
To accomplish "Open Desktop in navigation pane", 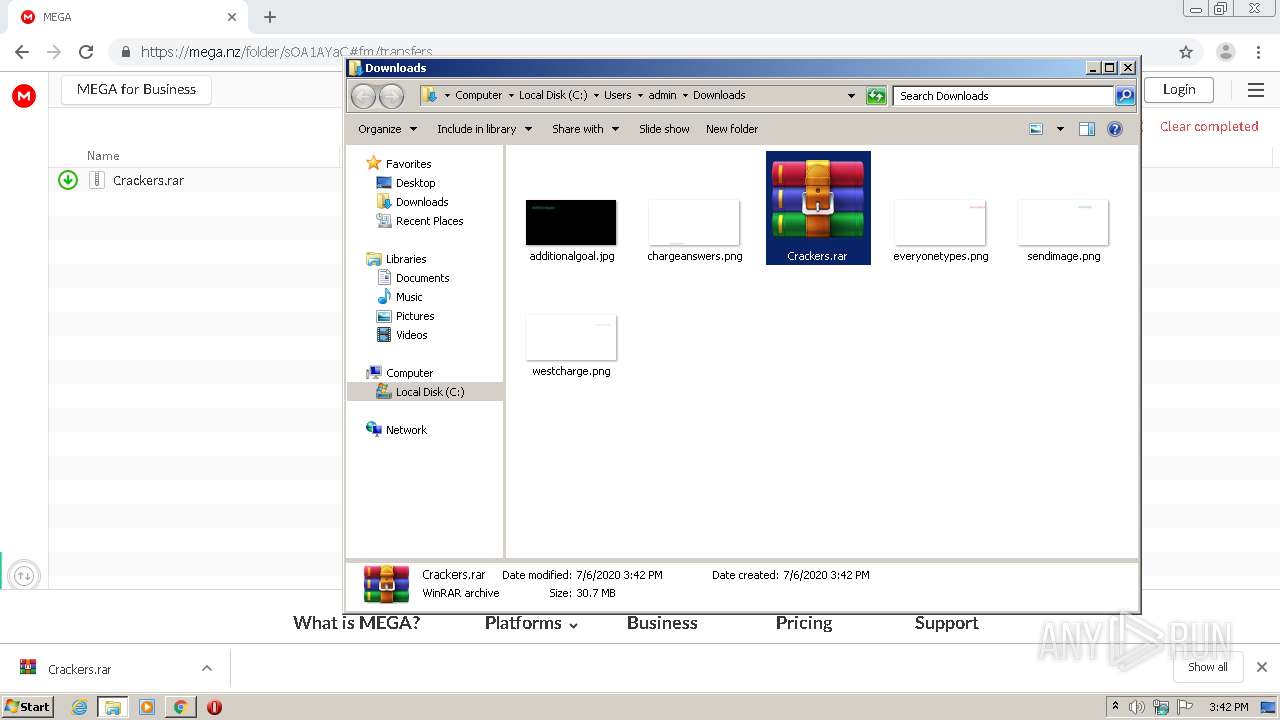I will pyautogui.click(x=415, y=183).
